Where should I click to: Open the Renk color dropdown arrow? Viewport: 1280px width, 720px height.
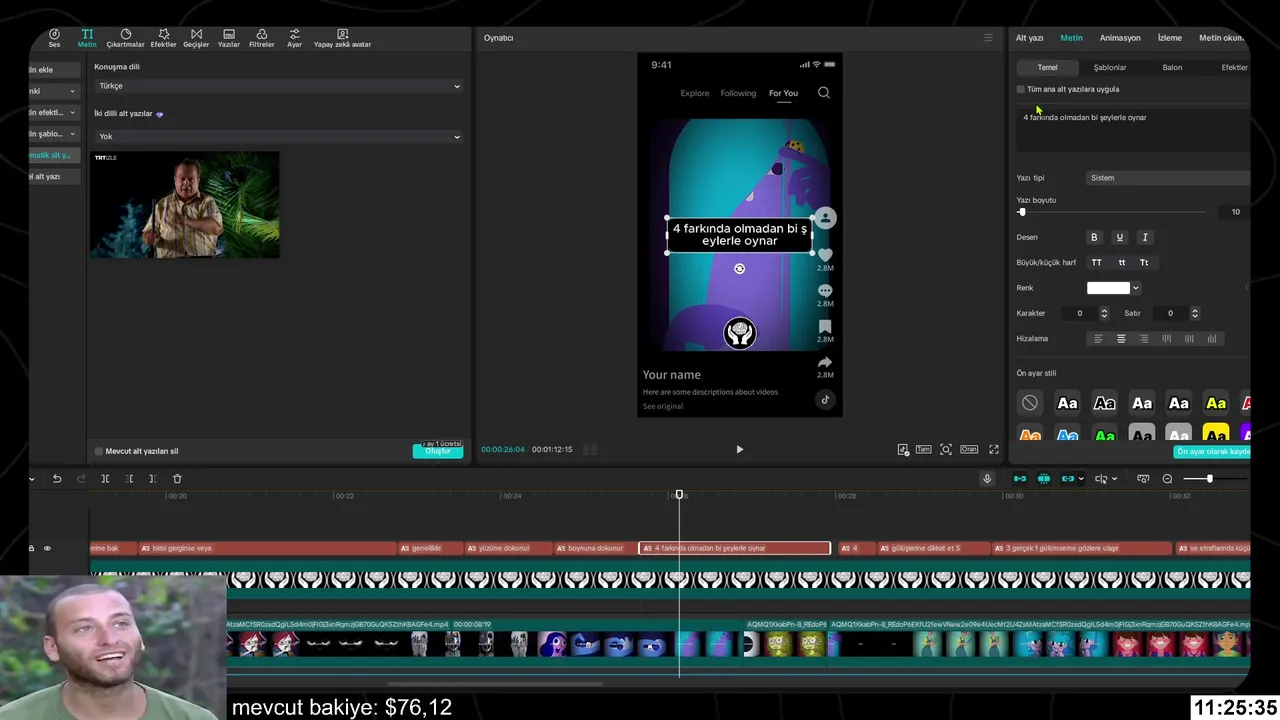tap(1136, 288)
